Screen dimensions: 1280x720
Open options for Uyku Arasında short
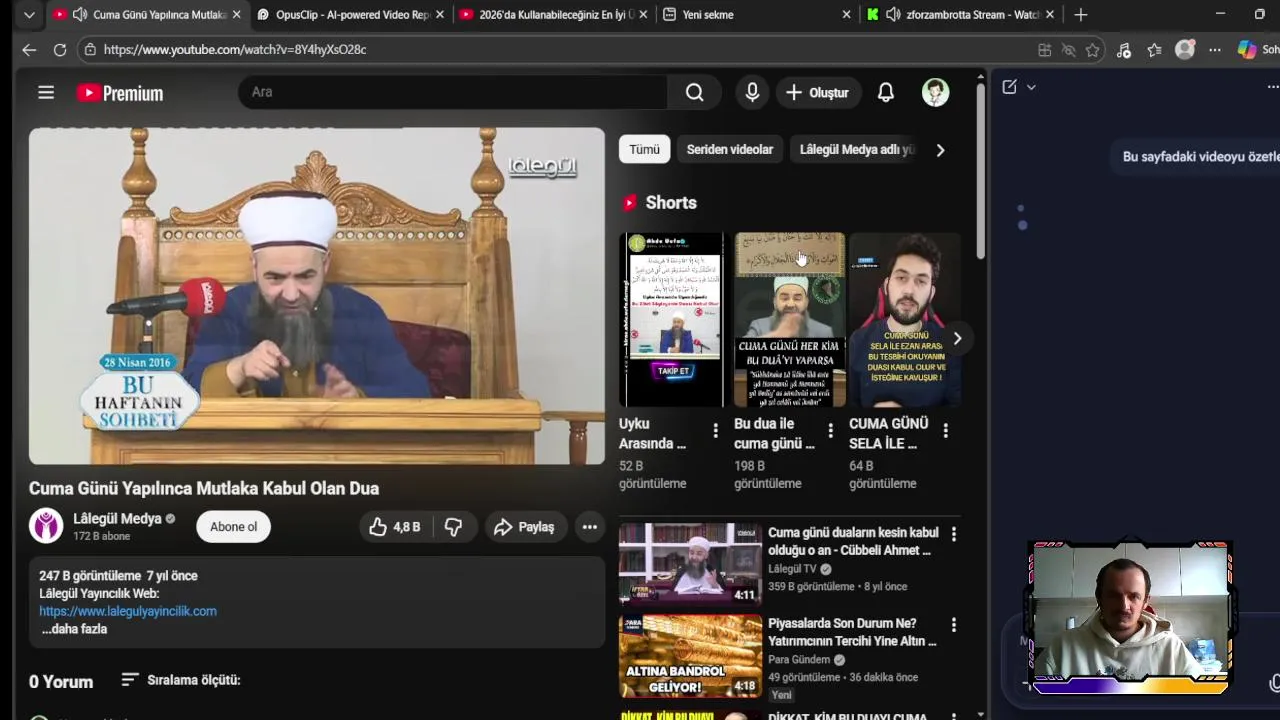[715, 430]
